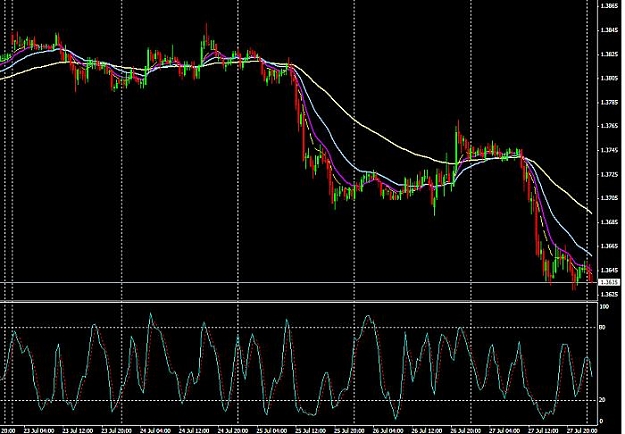Click the 26 Jul 12:00 time label
Viewport: 625px width, 434px height.
click(426, 431)
